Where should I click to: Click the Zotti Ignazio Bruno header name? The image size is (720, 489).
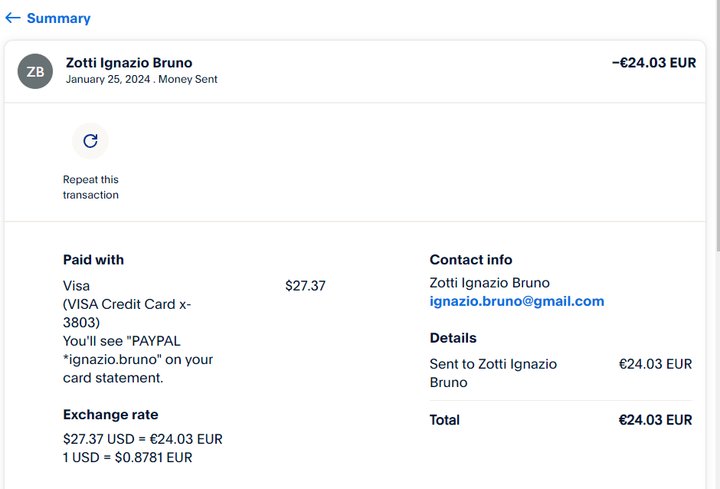click(129, 62)
